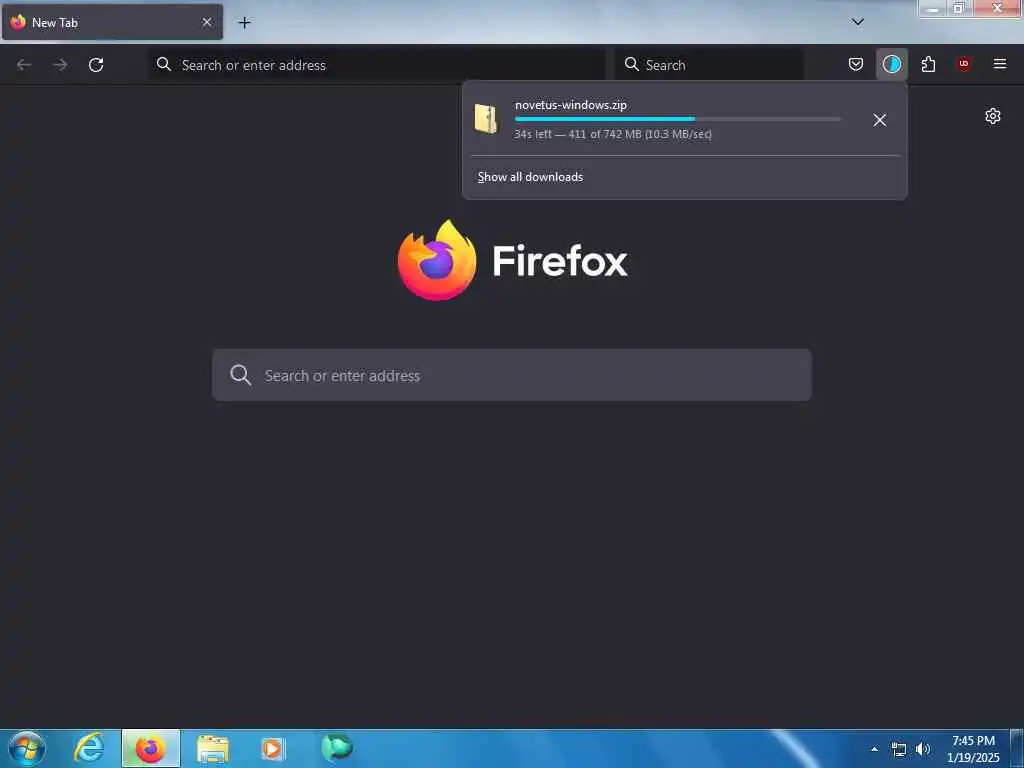Click Show all downloads
Viewport: 1024px width, 768px height.
(530, 177)
